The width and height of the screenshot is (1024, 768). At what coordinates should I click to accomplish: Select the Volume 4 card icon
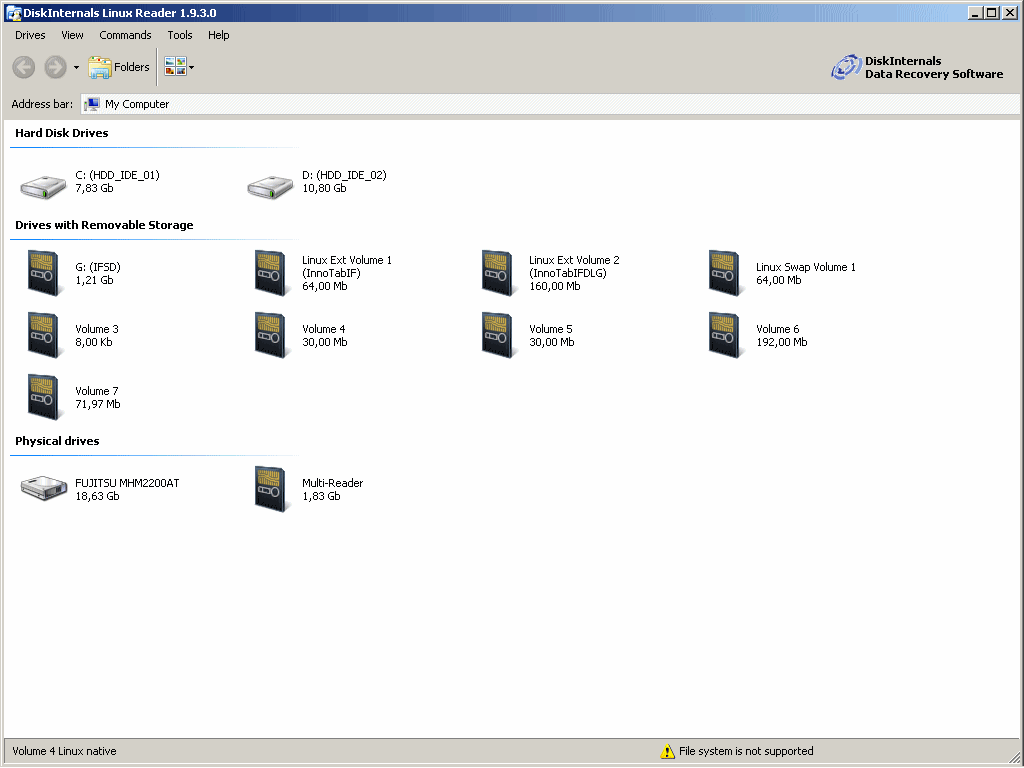click(x=271, y=335)
